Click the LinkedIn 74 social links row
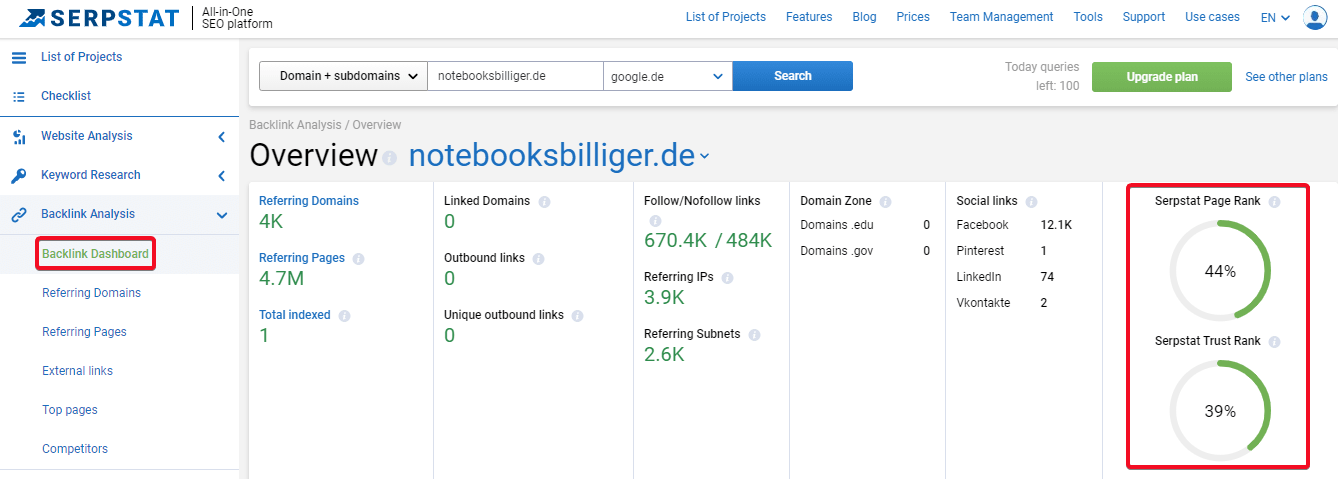 (1005, 277)
